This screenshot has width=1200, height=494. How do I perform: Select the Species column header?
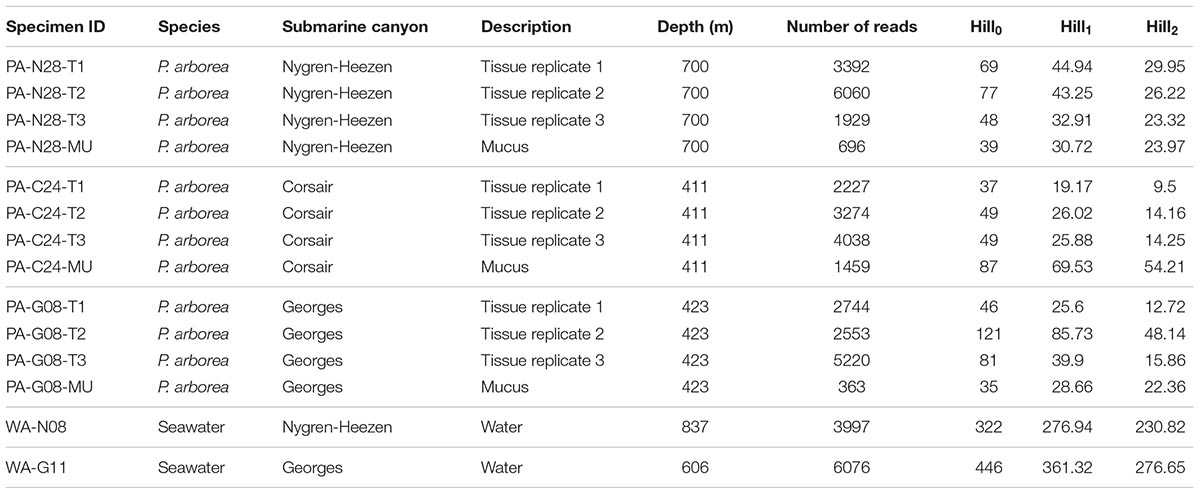185,26
